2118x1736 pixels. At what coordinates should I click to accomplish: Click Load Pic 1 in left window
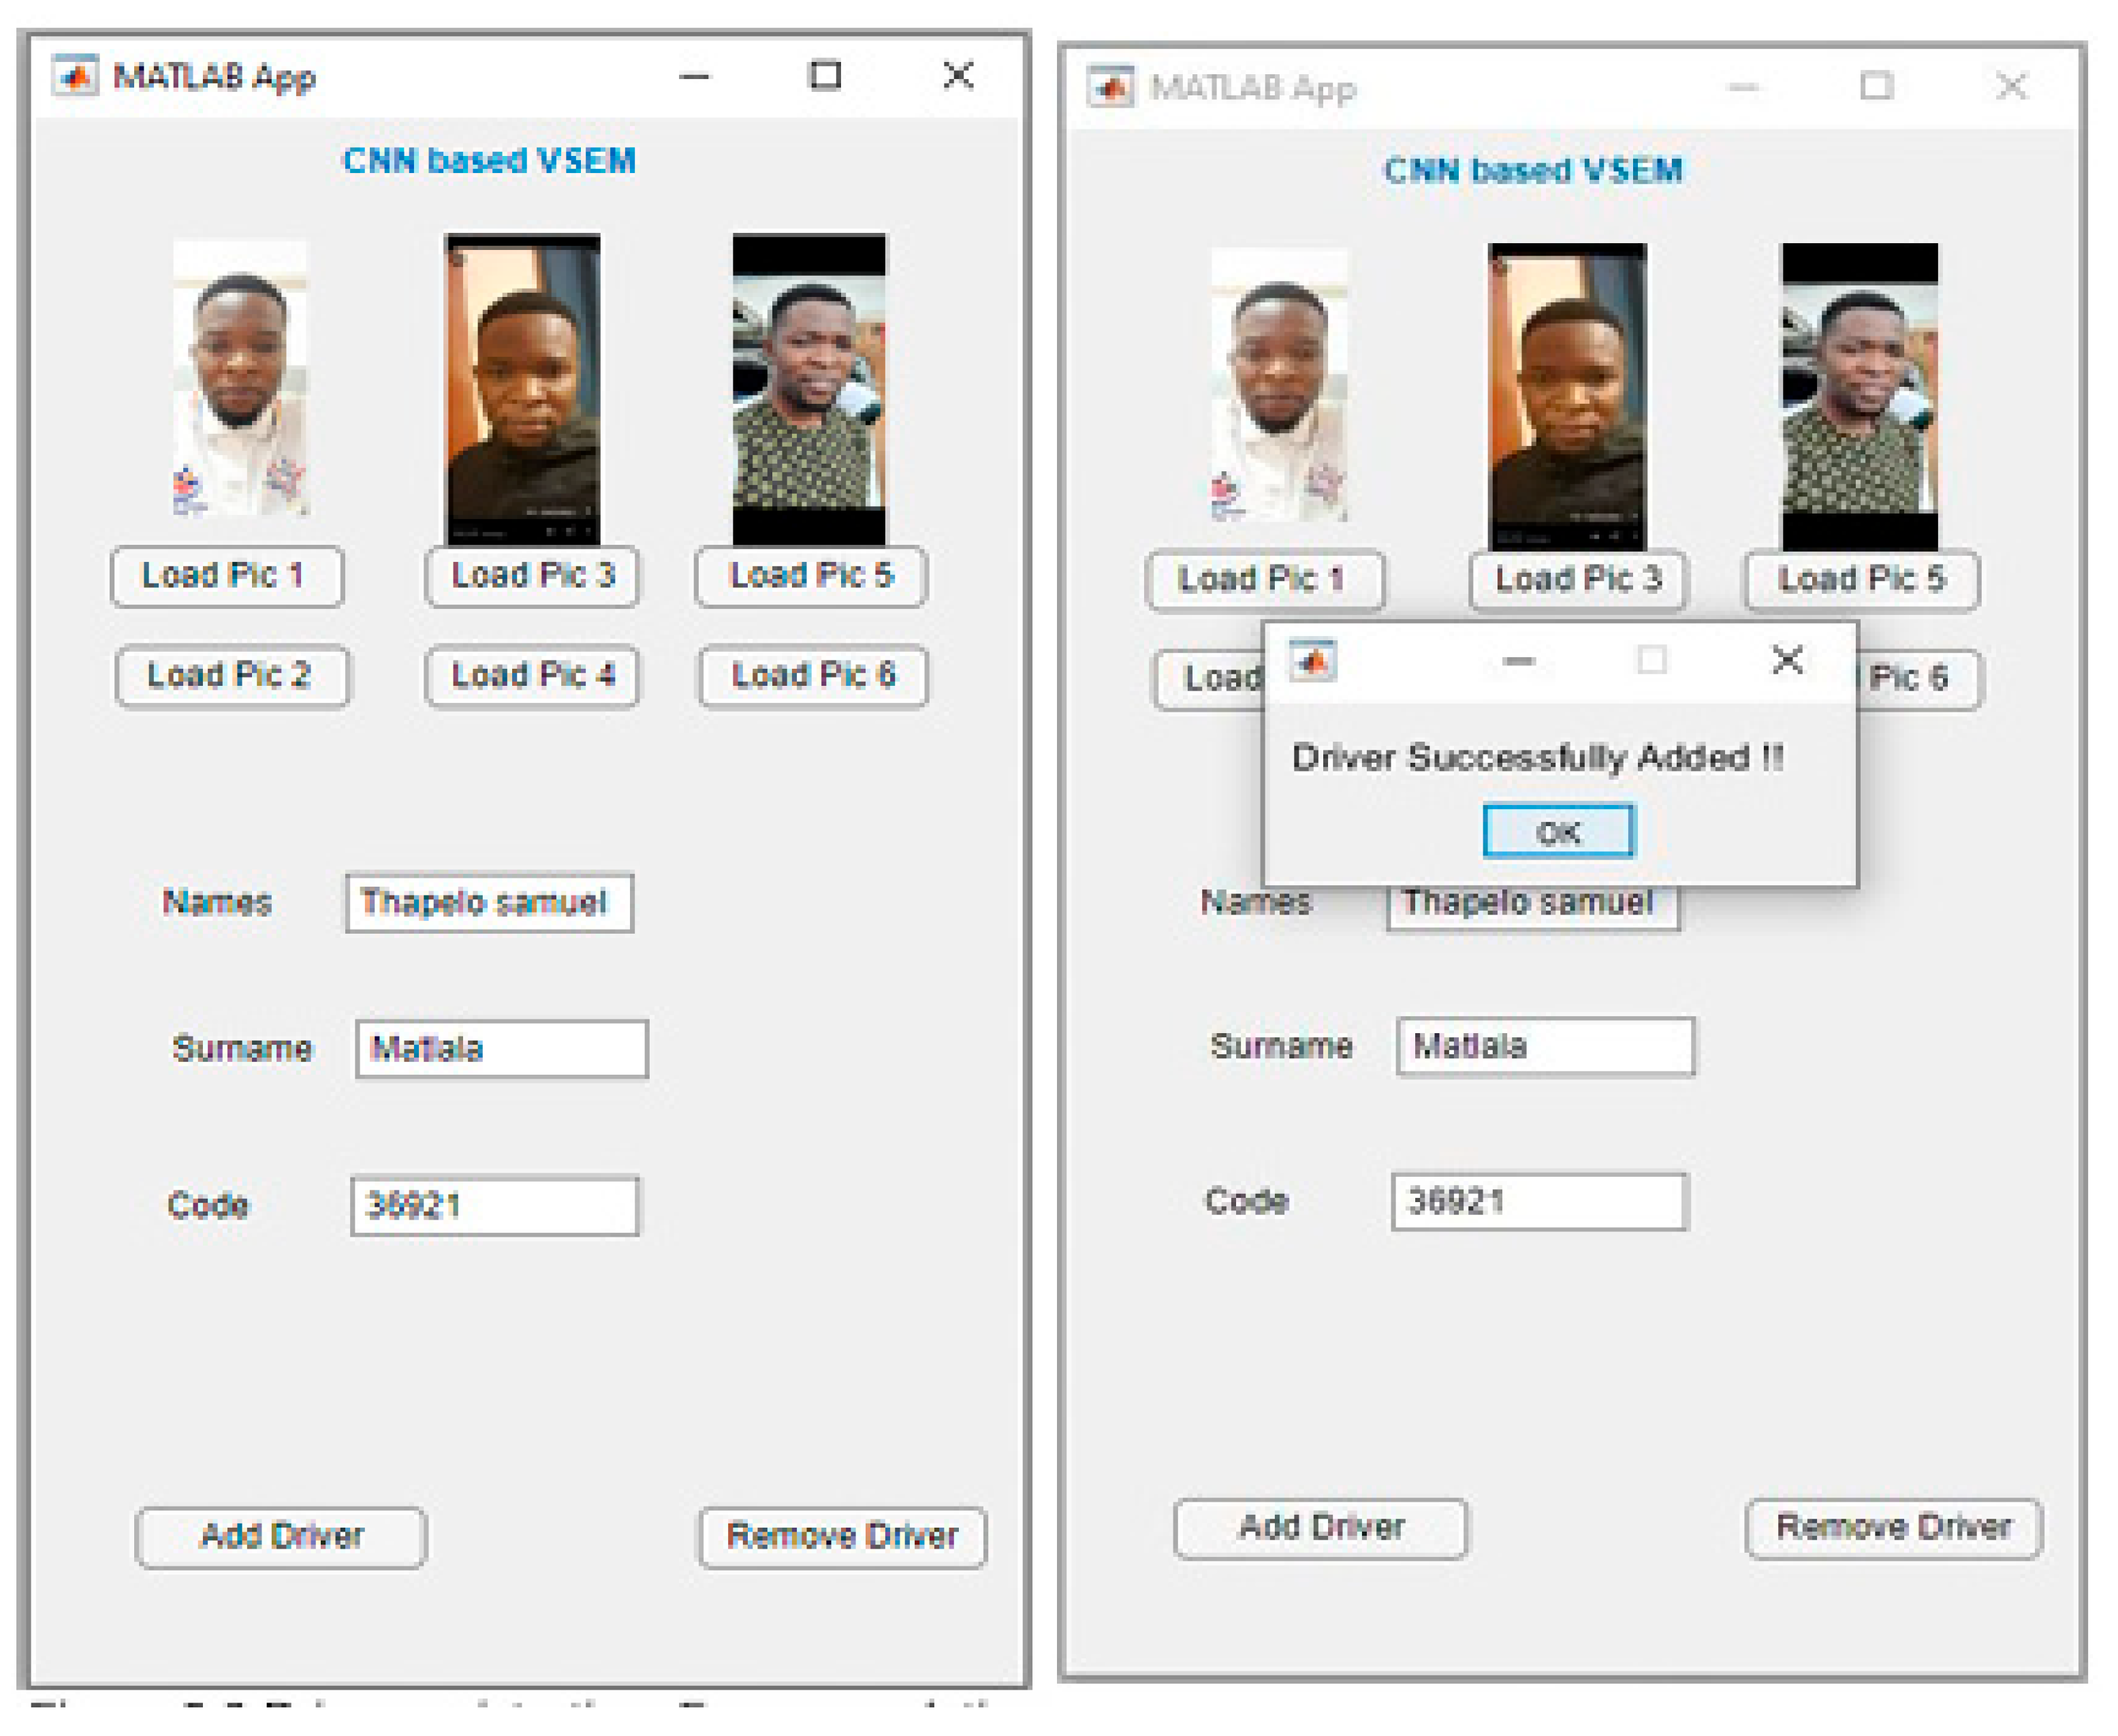227,576
